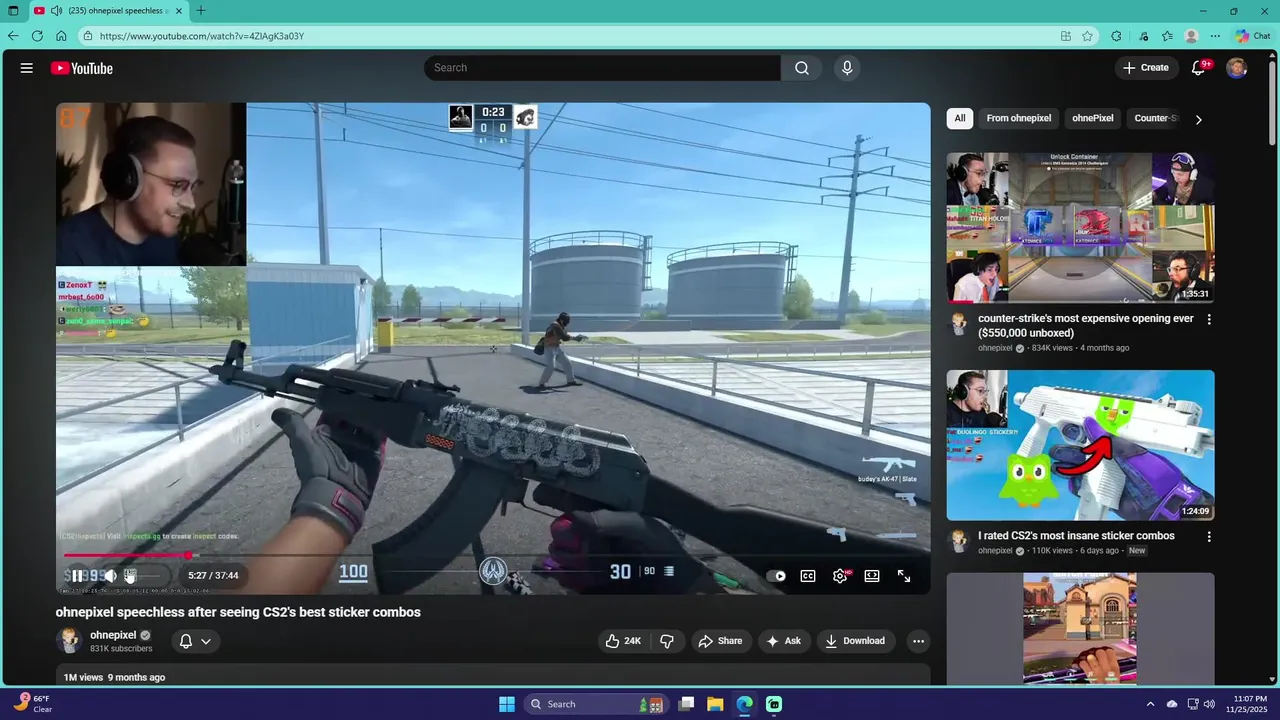Screen dimensions: 1280x720
Task: Select the From ohnepixel chip
Action: [1019, 118]
